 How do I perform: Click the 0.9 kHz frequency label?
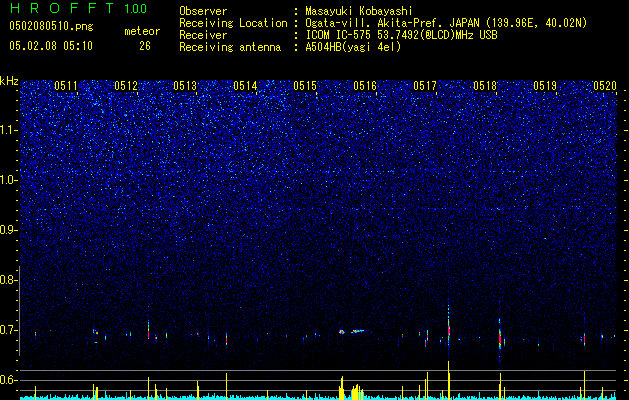[8, 230]
